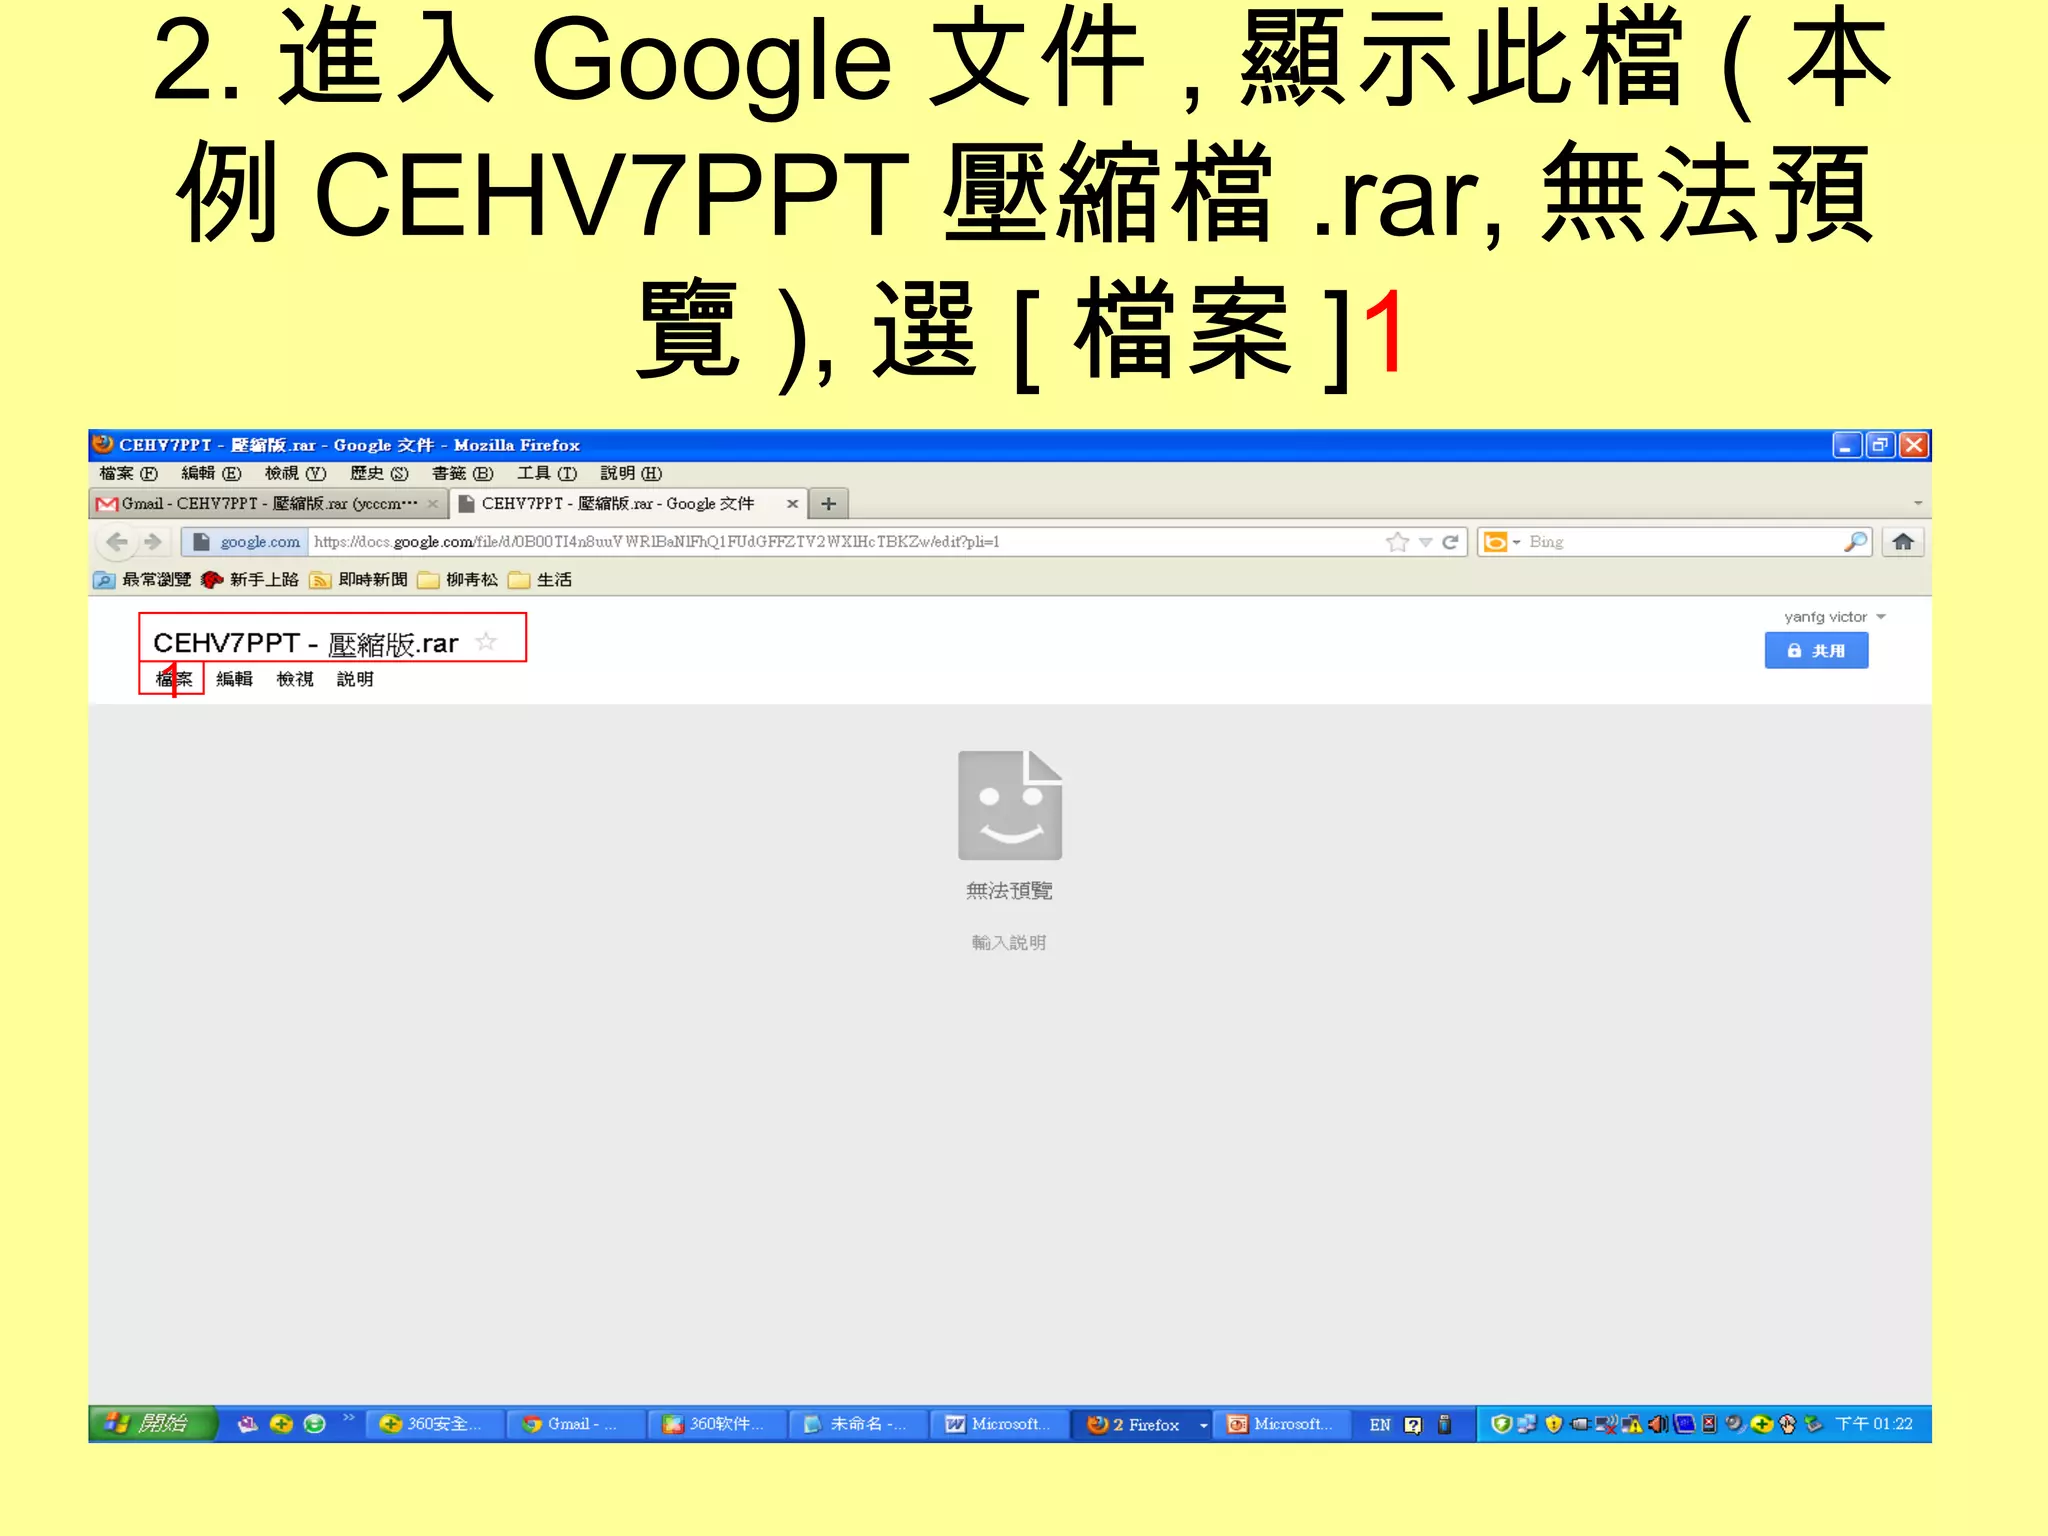Click EN language bar indicator
Screen dimensions: 2048x1536
1380,1425
